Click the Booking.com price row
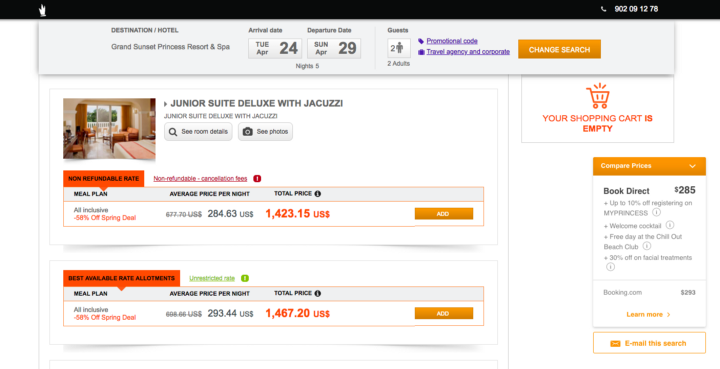The height and width of the screenshot is (369, 720). 649,292
